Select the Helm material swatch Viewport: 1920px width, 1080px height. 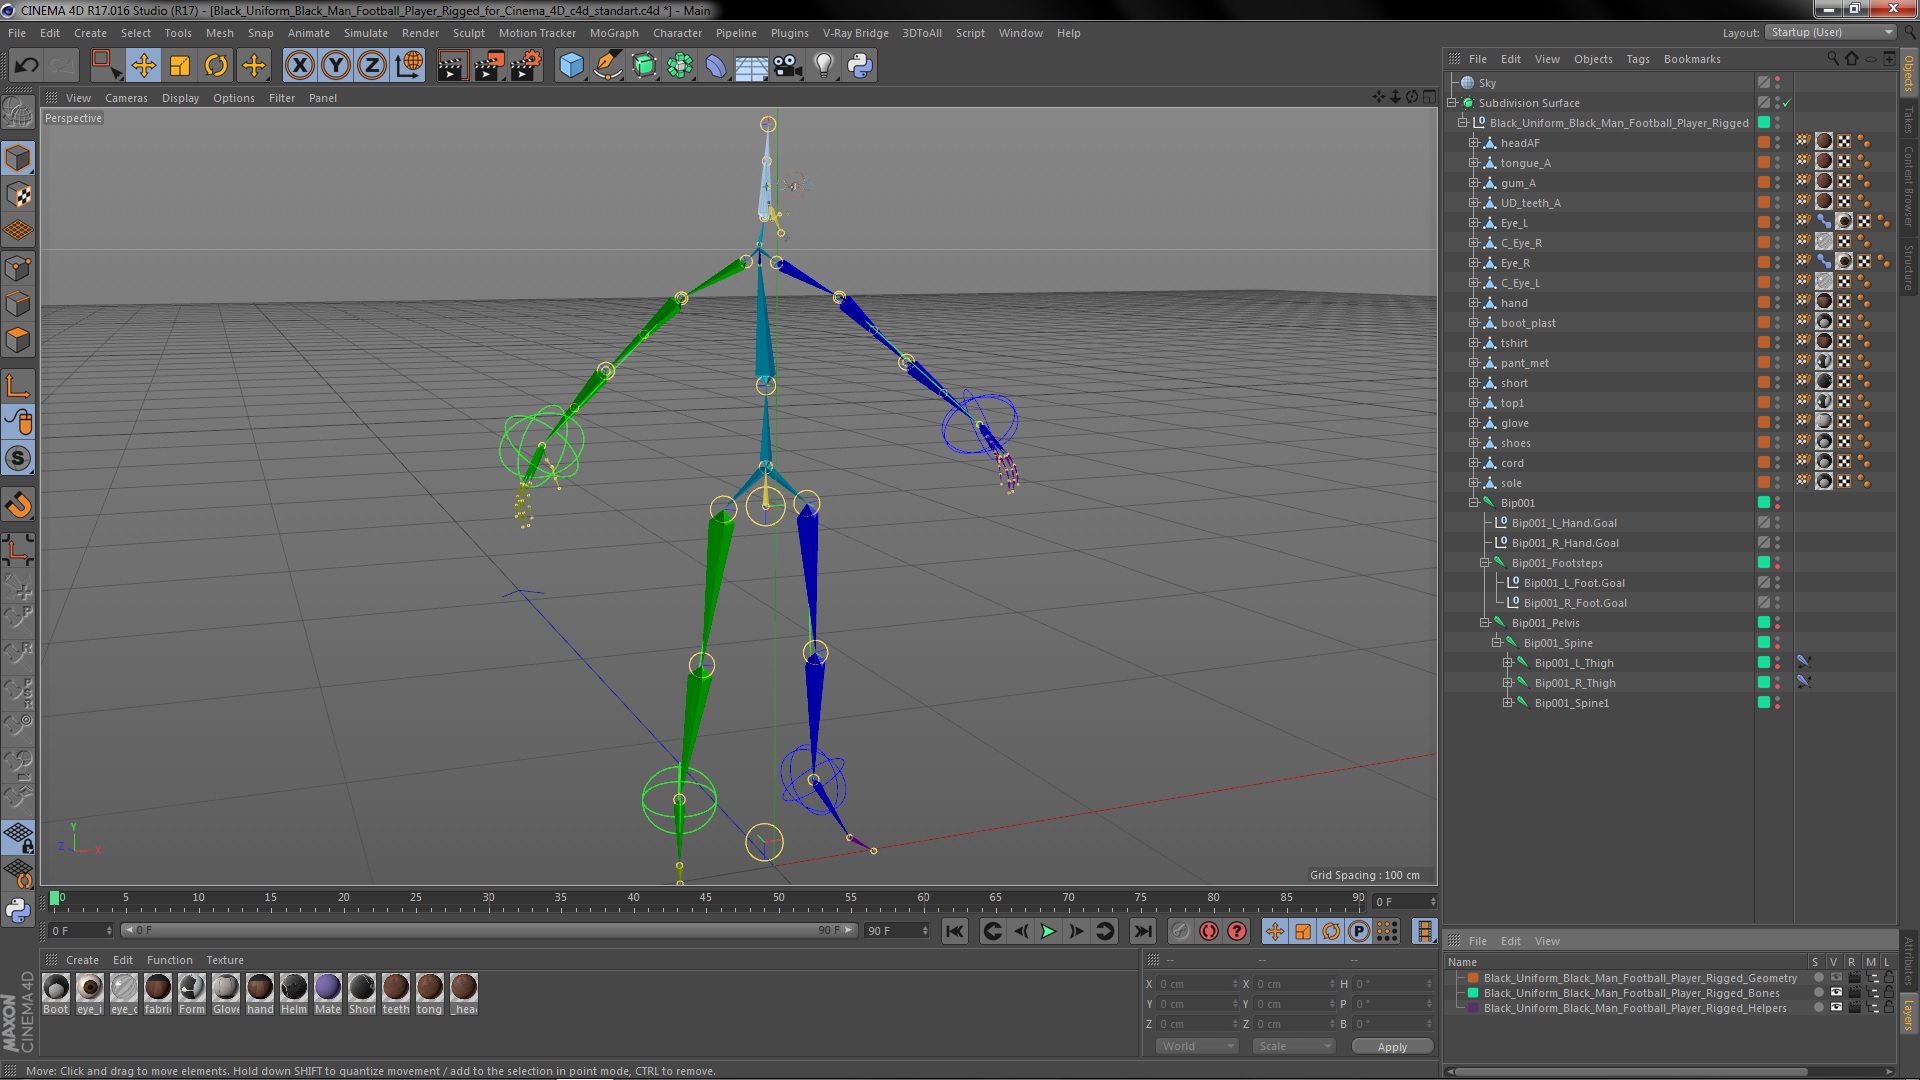[x=294, y=988]
